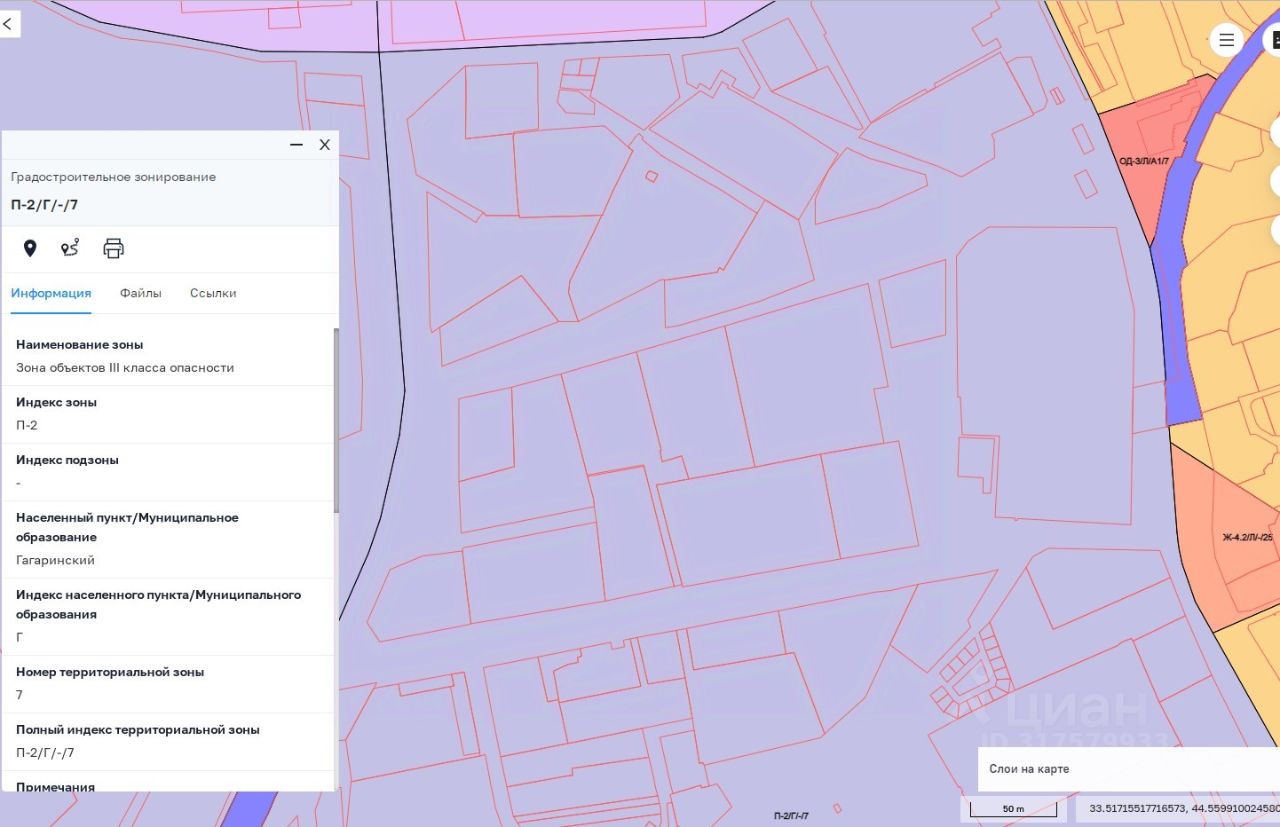Click the Примечания label
Screen dimensions: 1280x827
click(56, 787)
